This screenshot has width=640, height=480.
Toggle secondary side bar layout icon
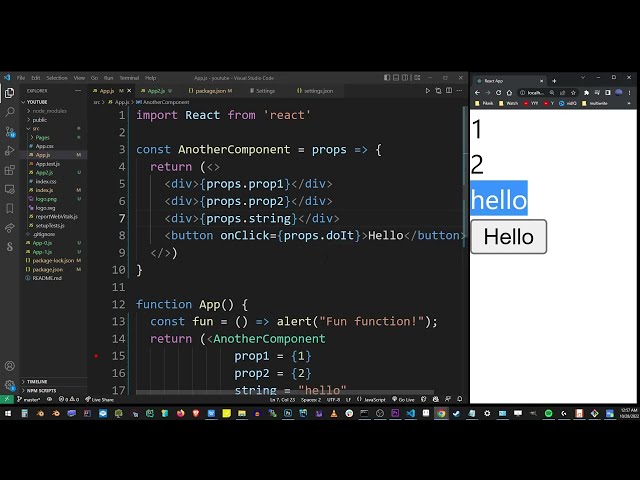coord(405,78)
